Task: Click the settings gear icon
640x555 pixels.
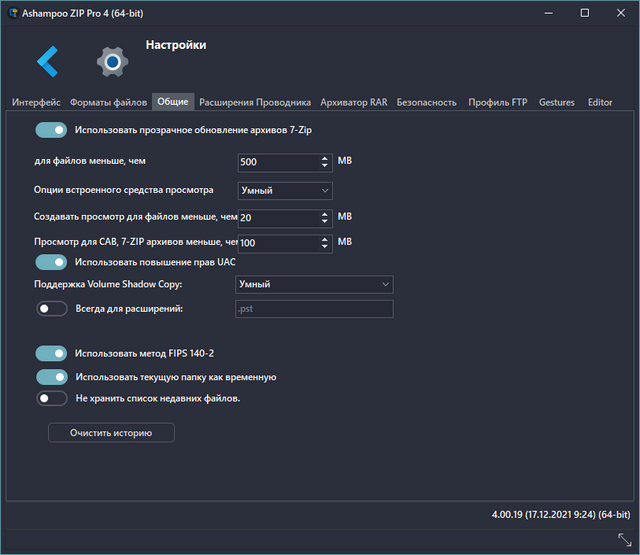Action: 112,62
